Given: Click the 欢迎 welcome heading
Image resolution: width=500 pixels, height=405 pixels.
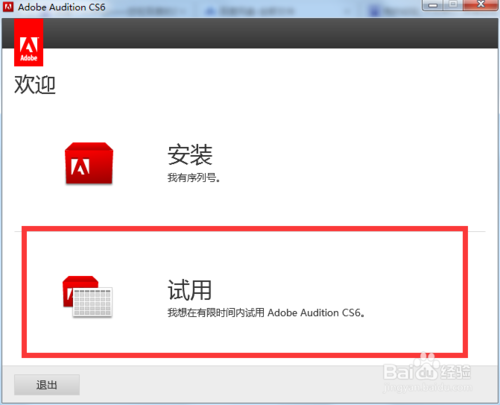Looking at the screenshot, I should 35,84.
